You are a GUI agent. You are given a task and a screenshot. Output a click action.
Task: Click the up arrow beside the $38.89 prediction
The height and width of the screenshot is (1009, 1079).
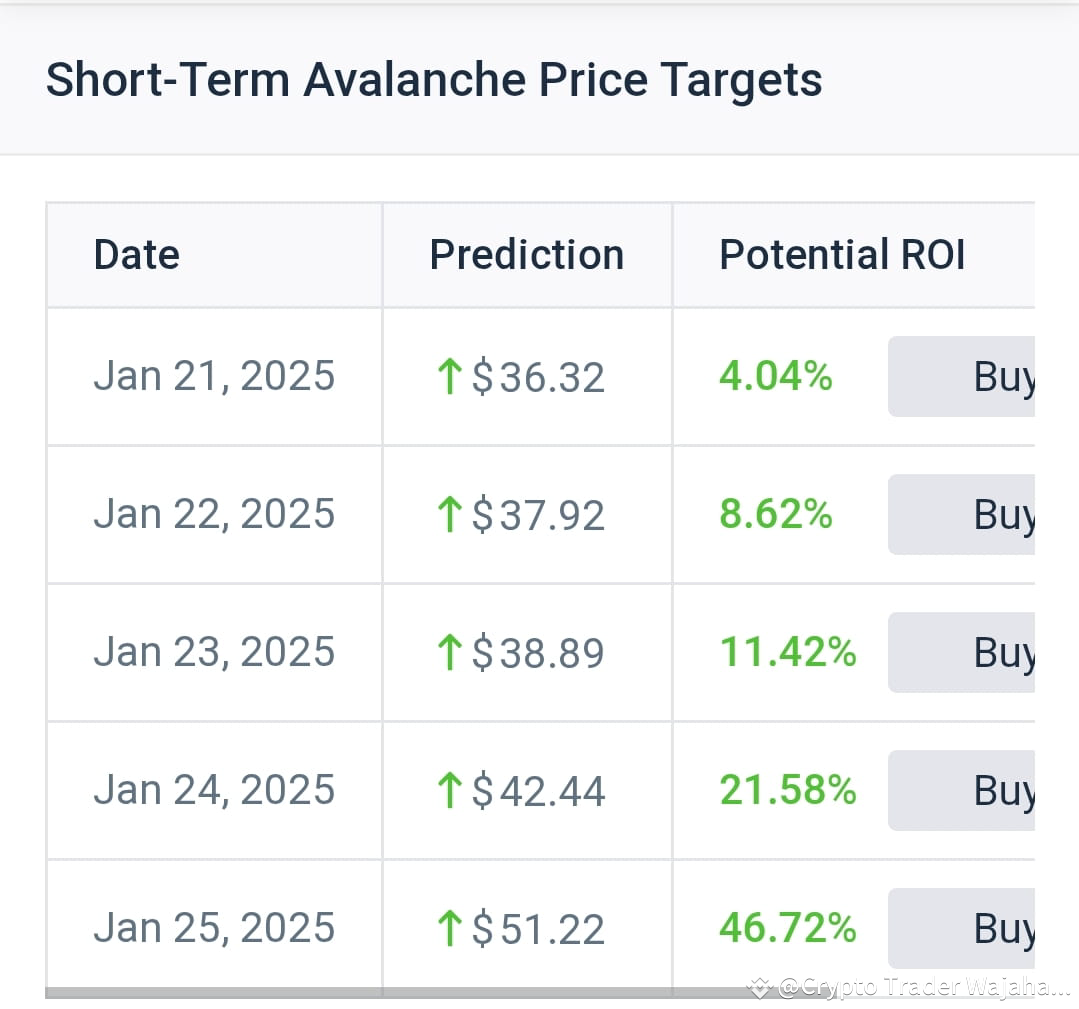(449, 653)
